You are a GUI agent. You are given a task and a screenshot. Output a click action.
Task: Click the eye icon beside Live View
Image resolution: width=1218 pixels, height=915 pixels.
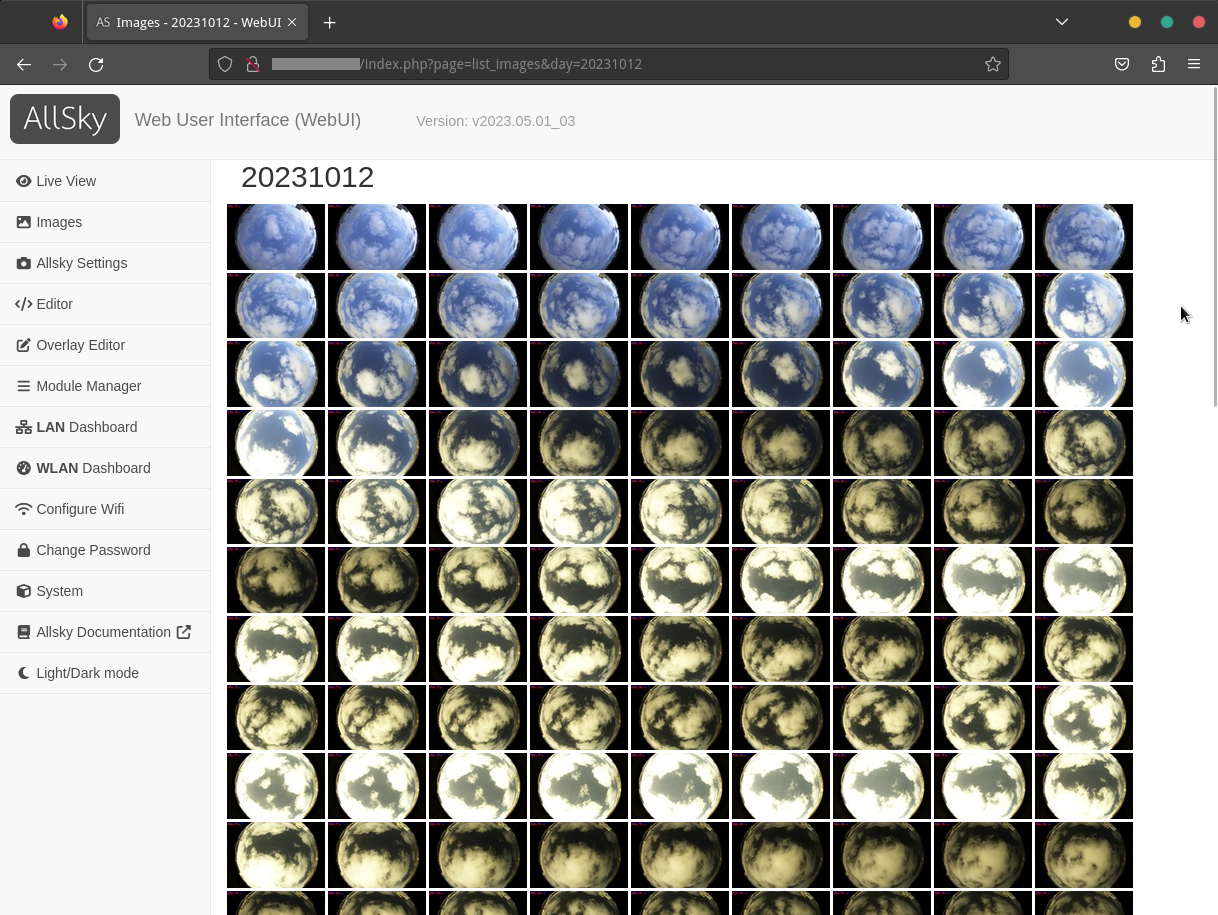coord(24,181)
